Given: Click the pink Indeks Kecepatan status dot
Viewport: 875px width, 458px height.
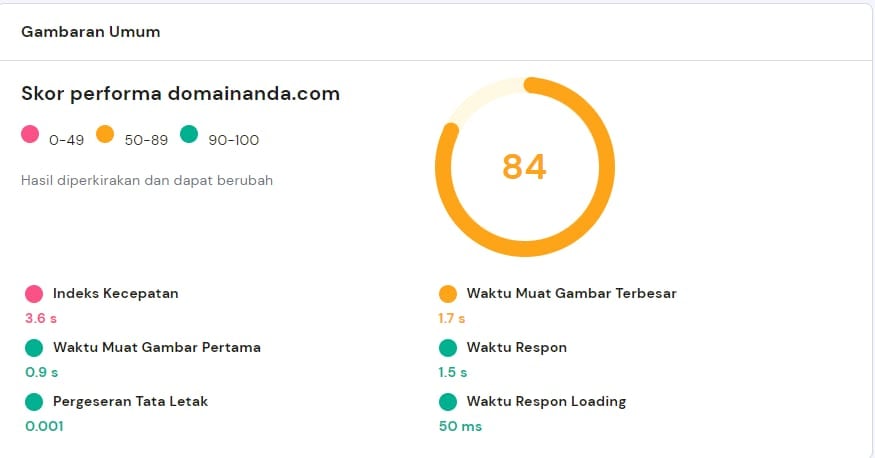Looking at the screenshot, I should [34, 294].
